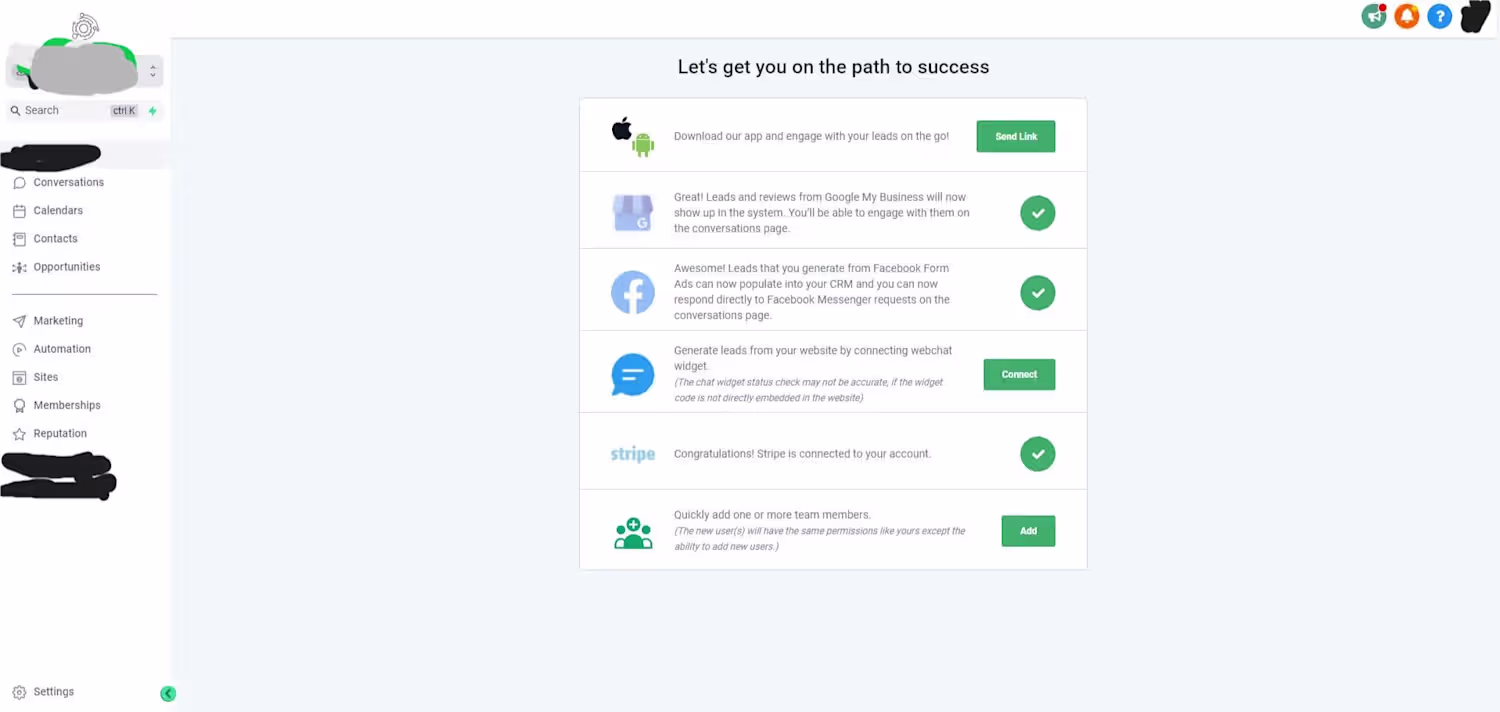1500x712 pixels.
Task: Click the Stripe logo
Action: [x=633, y=454]
